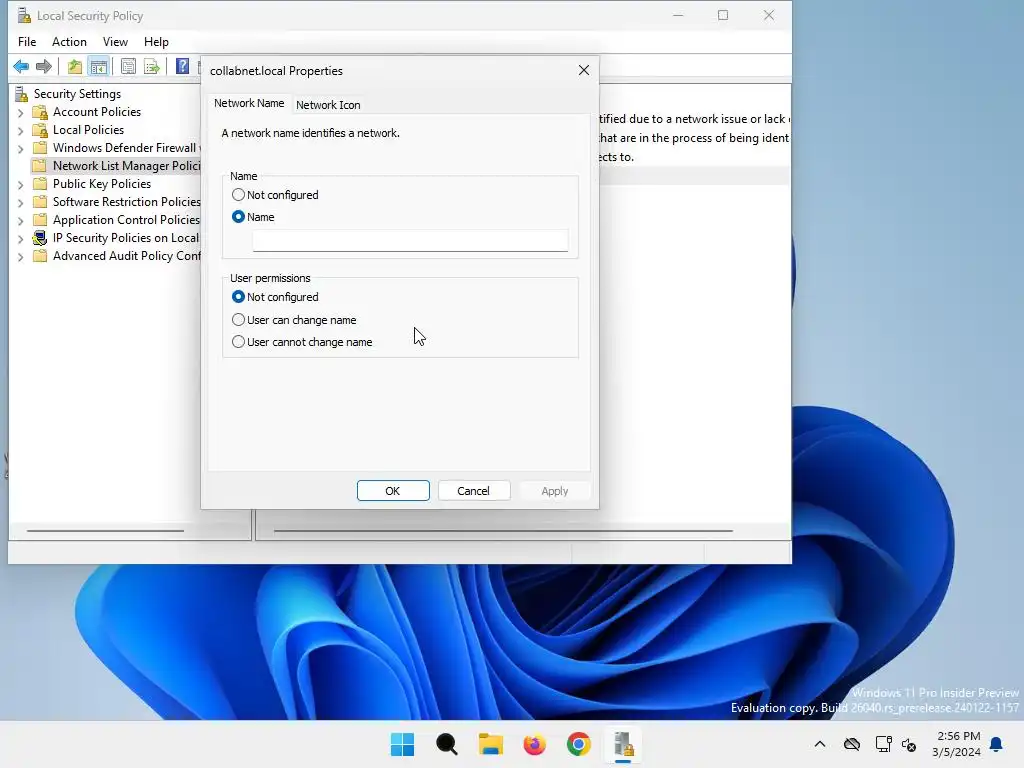Open the File menu
Screen dimensions: 1024x768
click(x=27, y=42)
